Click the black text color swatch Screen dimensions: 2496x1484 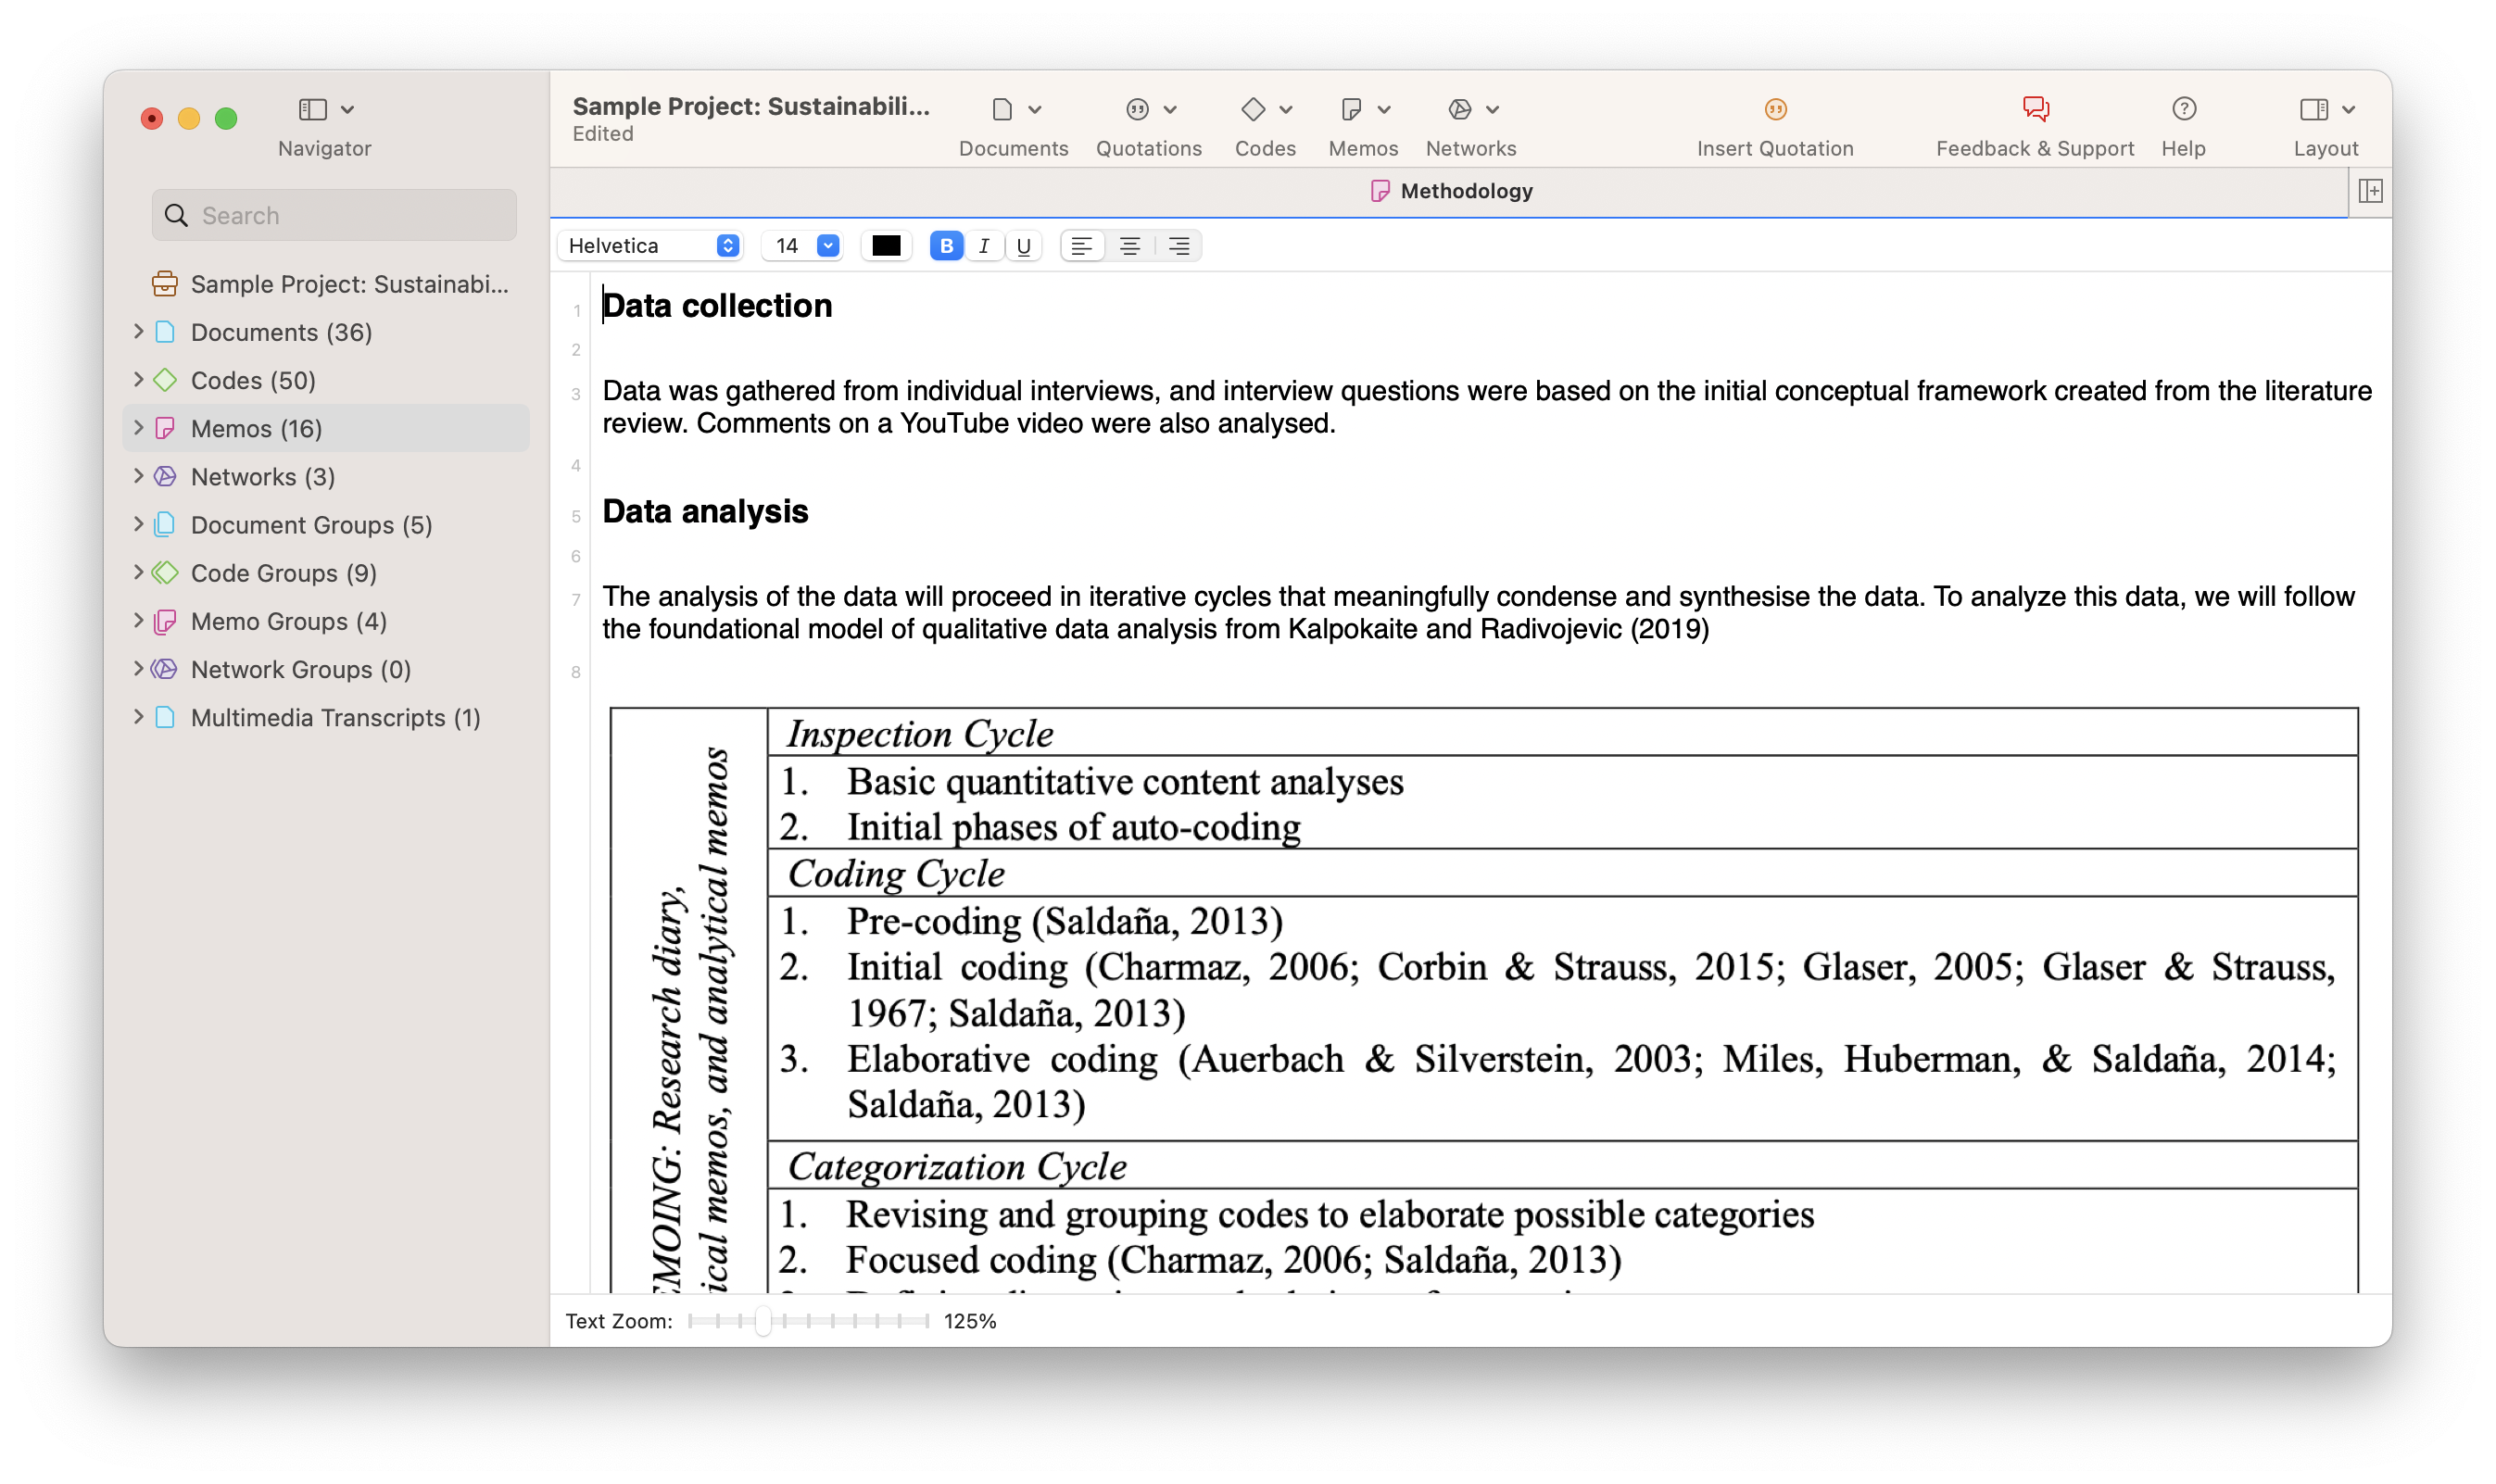point(886,246)
